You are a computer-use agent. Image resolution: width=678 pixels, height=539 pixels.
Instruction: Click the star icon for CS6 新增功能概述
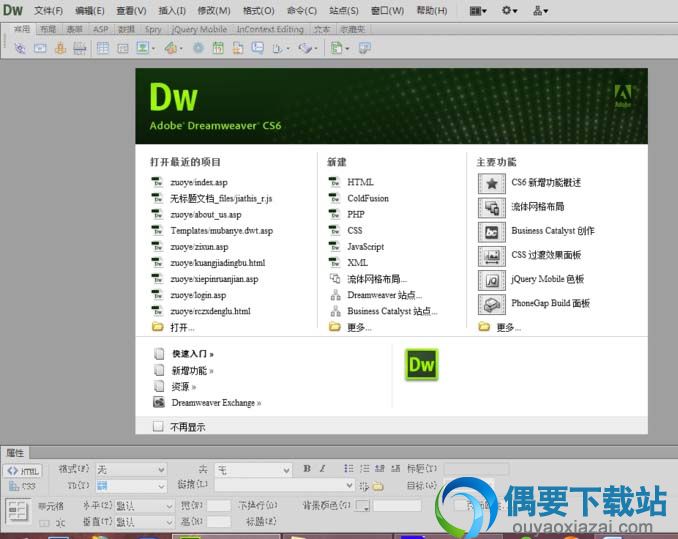point(492,184)
